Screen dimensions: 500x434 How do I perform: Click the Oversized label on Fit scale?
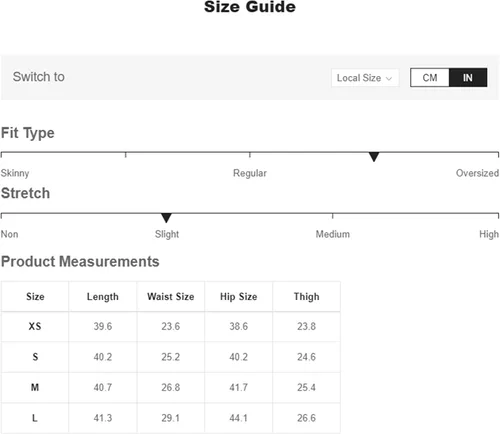(x=477, y=173)
